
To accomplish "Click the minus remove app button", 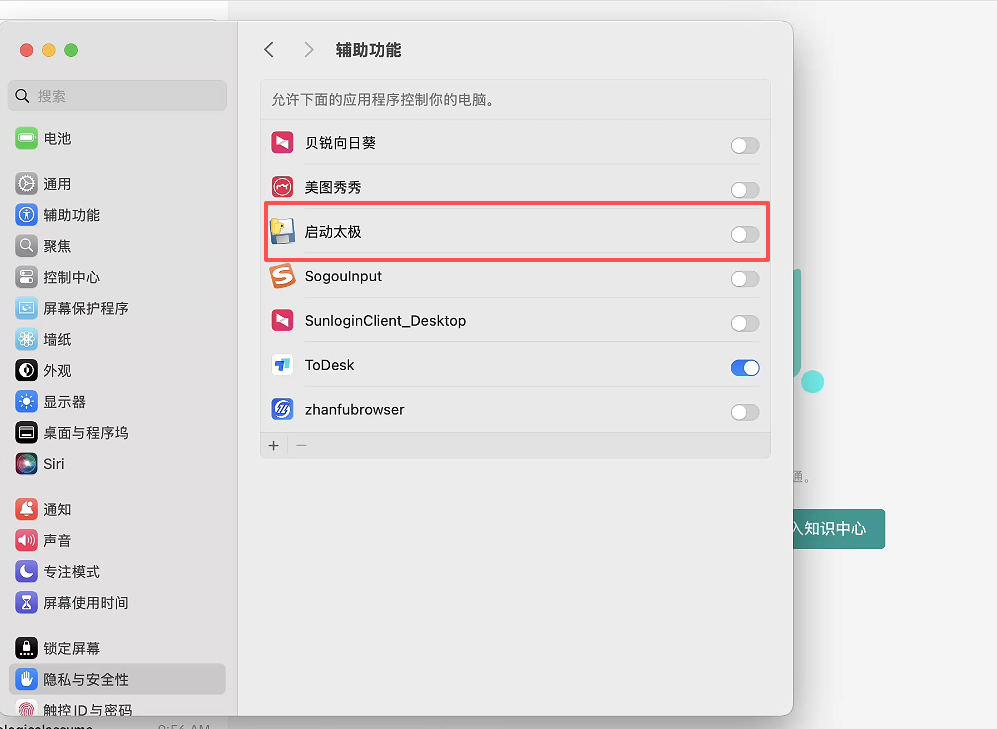I will [x=301, y=445].
